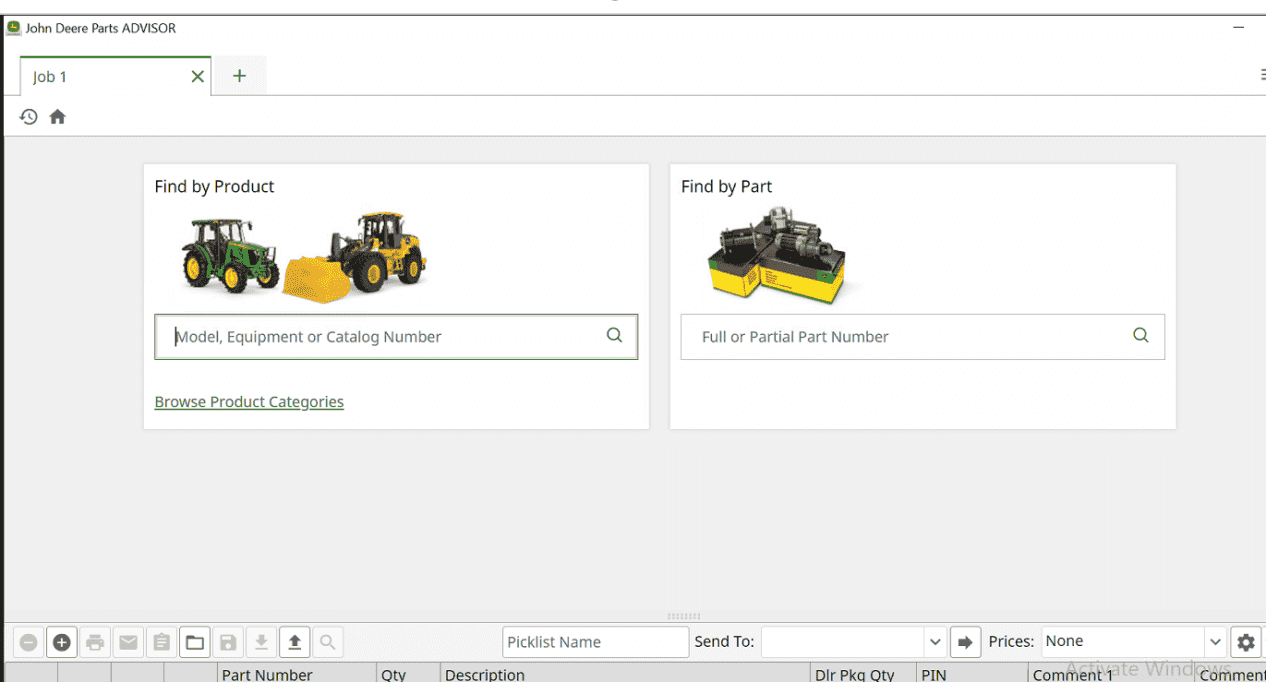
Task: Click the John Deere logo in title bar
Action: click(13, 29)
